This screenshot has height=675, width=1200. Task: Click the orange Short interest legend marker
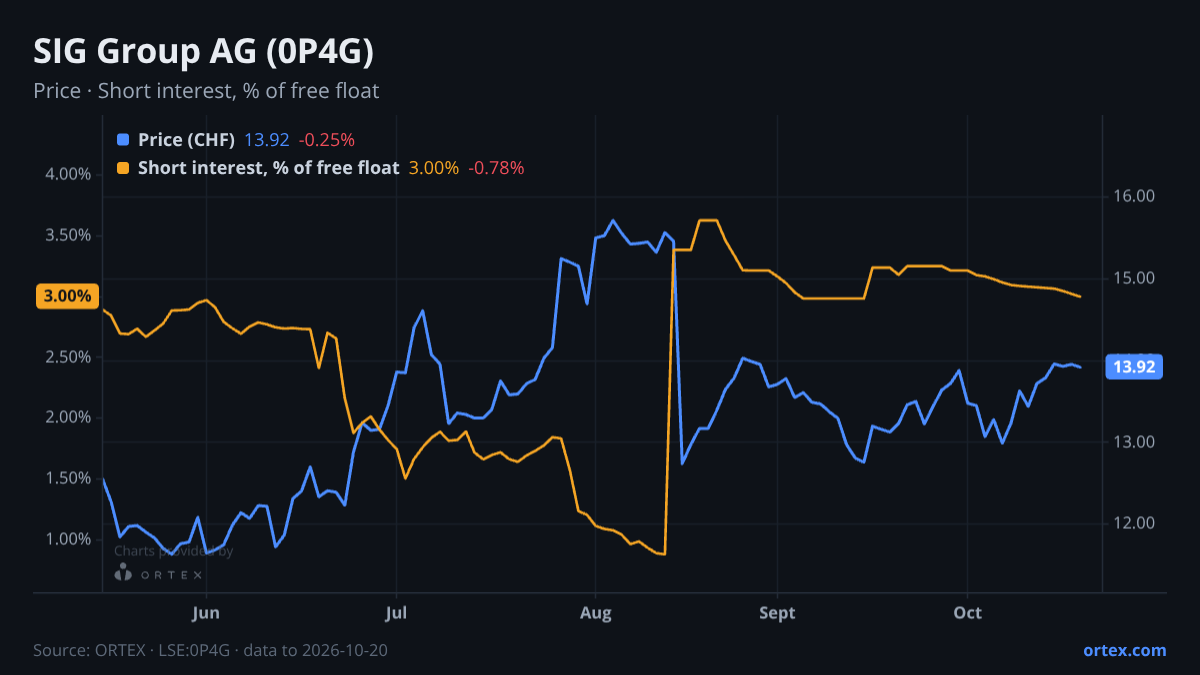point(123,168)
